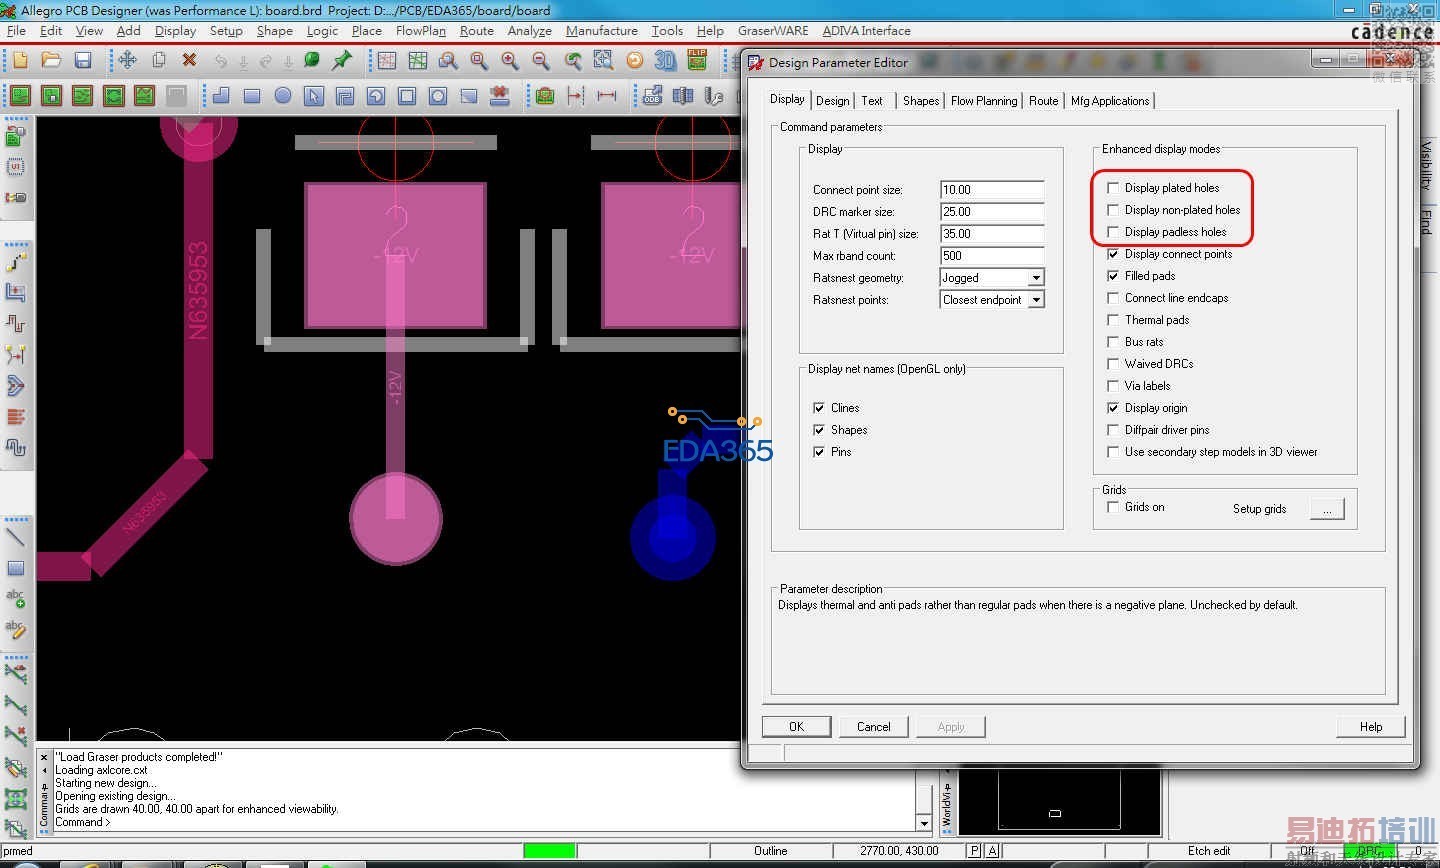Open Setup grids ellipsis button

[x=1327, y=509]
